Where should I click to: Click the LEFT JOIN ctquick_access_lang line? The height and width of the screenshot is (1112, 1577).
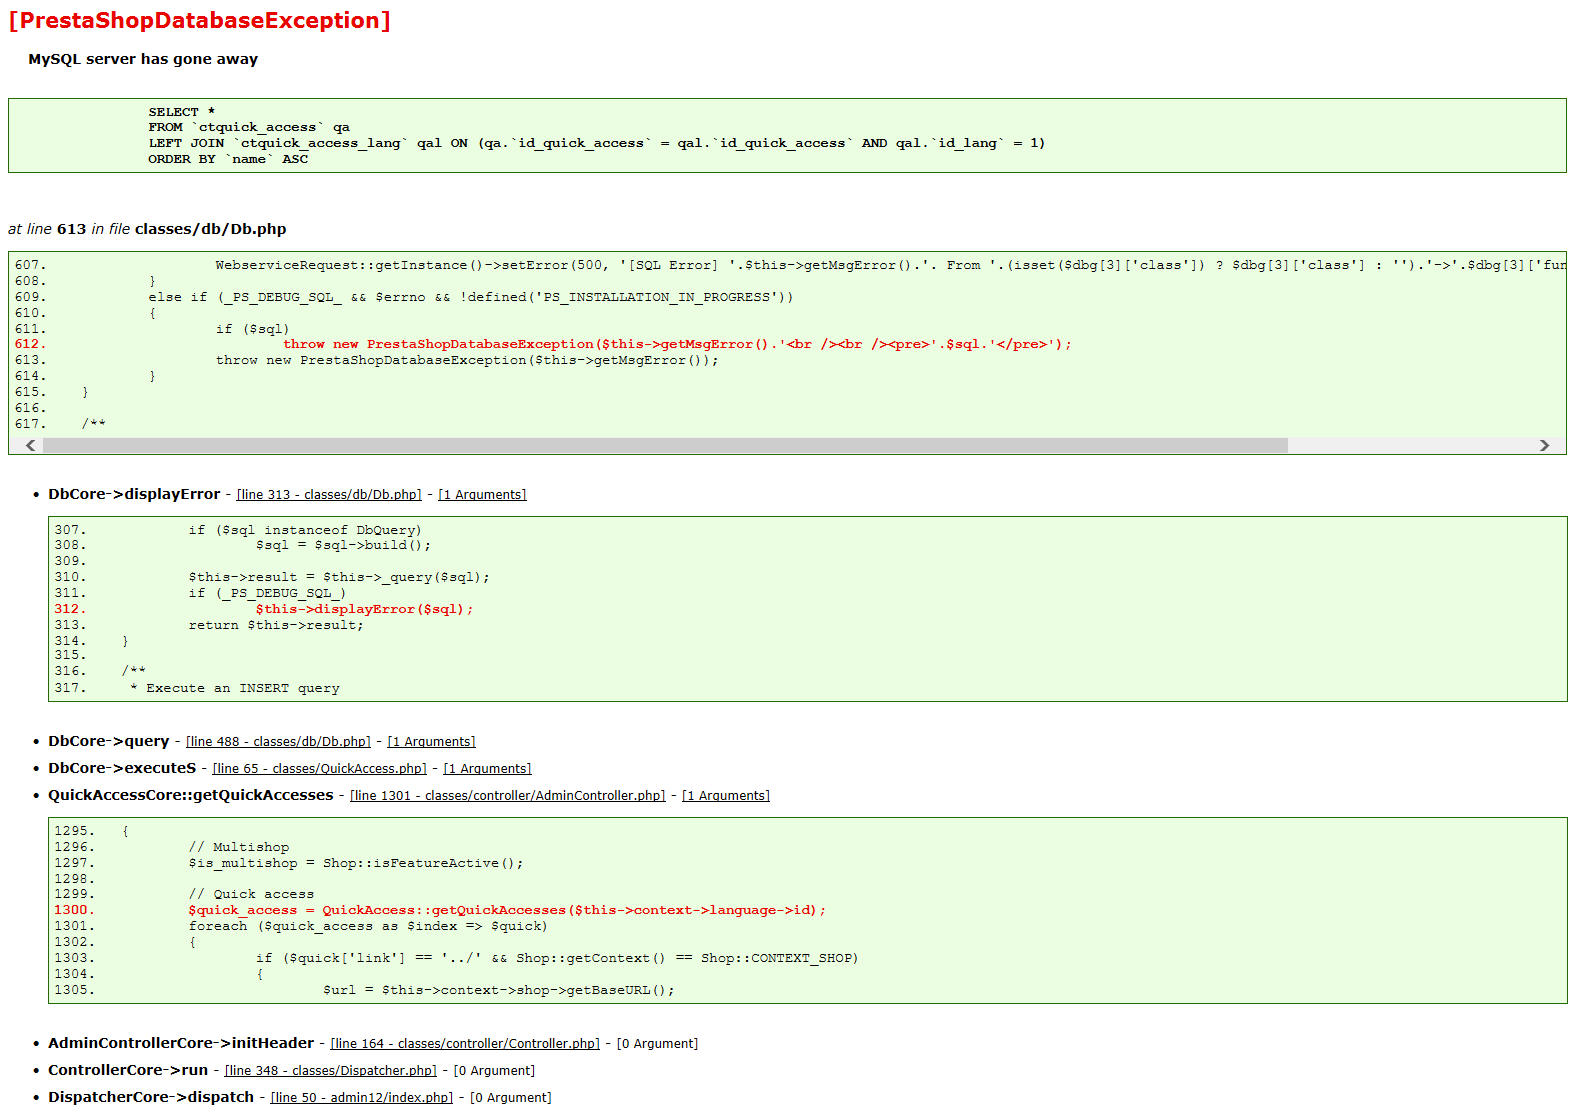(597, 143)
